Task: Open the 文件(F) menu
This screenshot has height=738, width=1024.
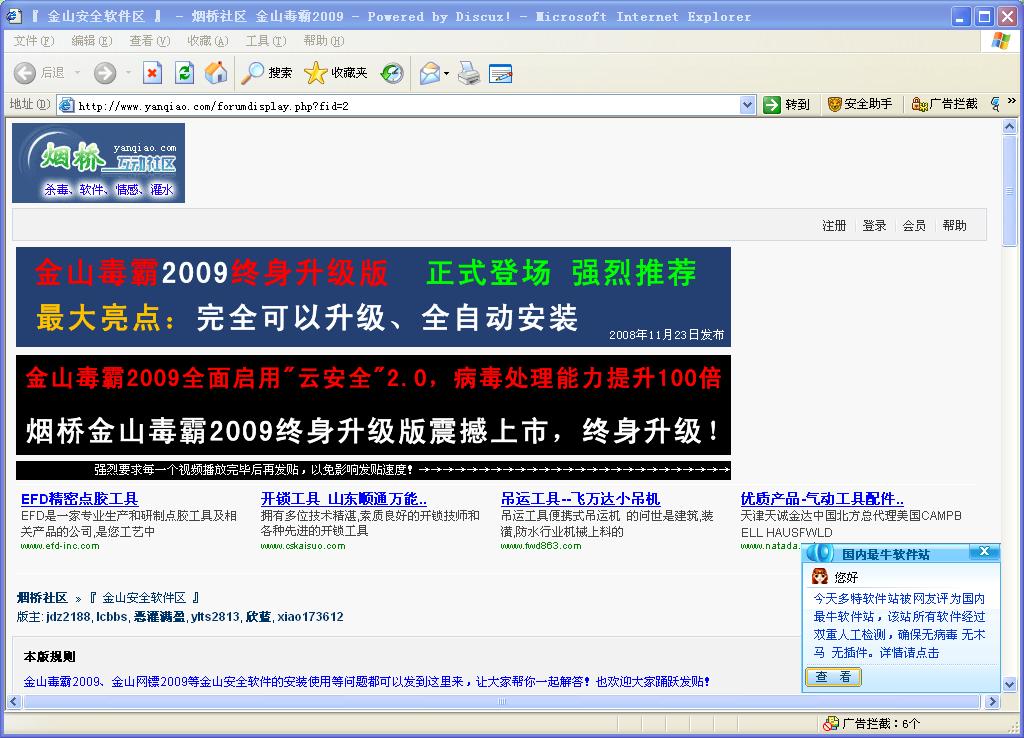Action: [33, 40]
